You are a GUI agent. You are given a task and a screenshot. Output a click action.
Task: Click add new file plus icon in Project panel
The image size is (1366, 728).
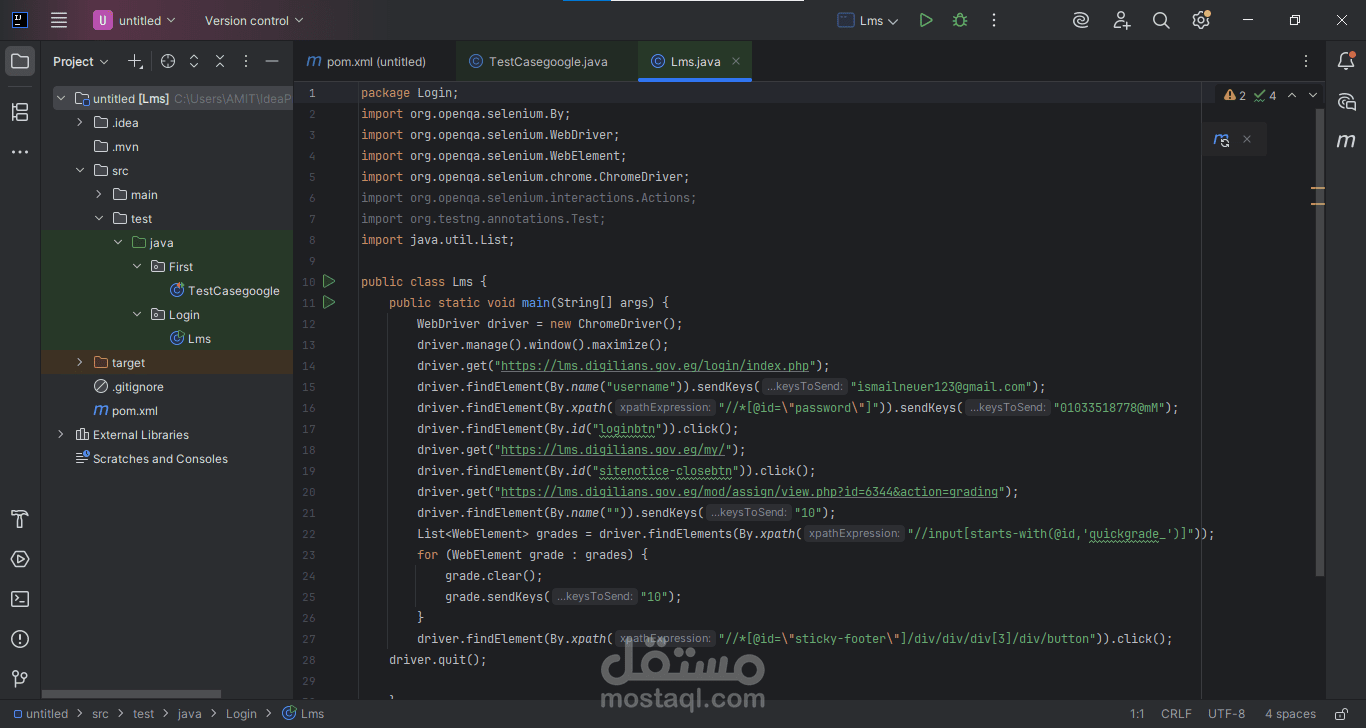click(x=136, y=62)
